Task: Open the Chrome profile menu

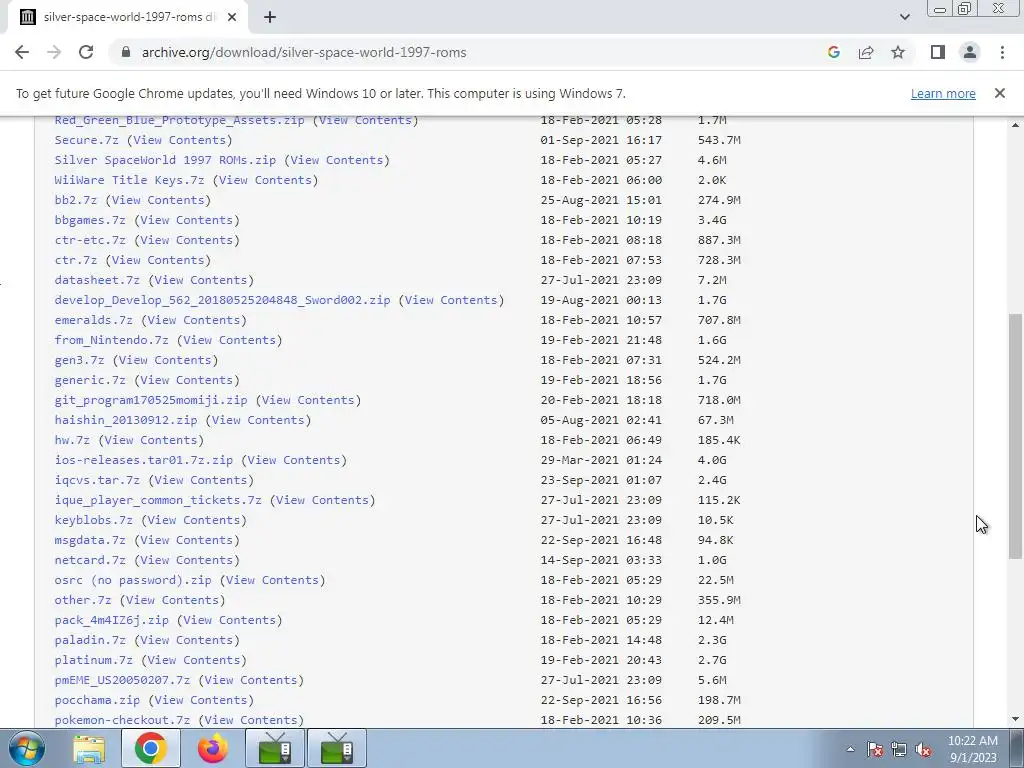Action: (970, 52)
